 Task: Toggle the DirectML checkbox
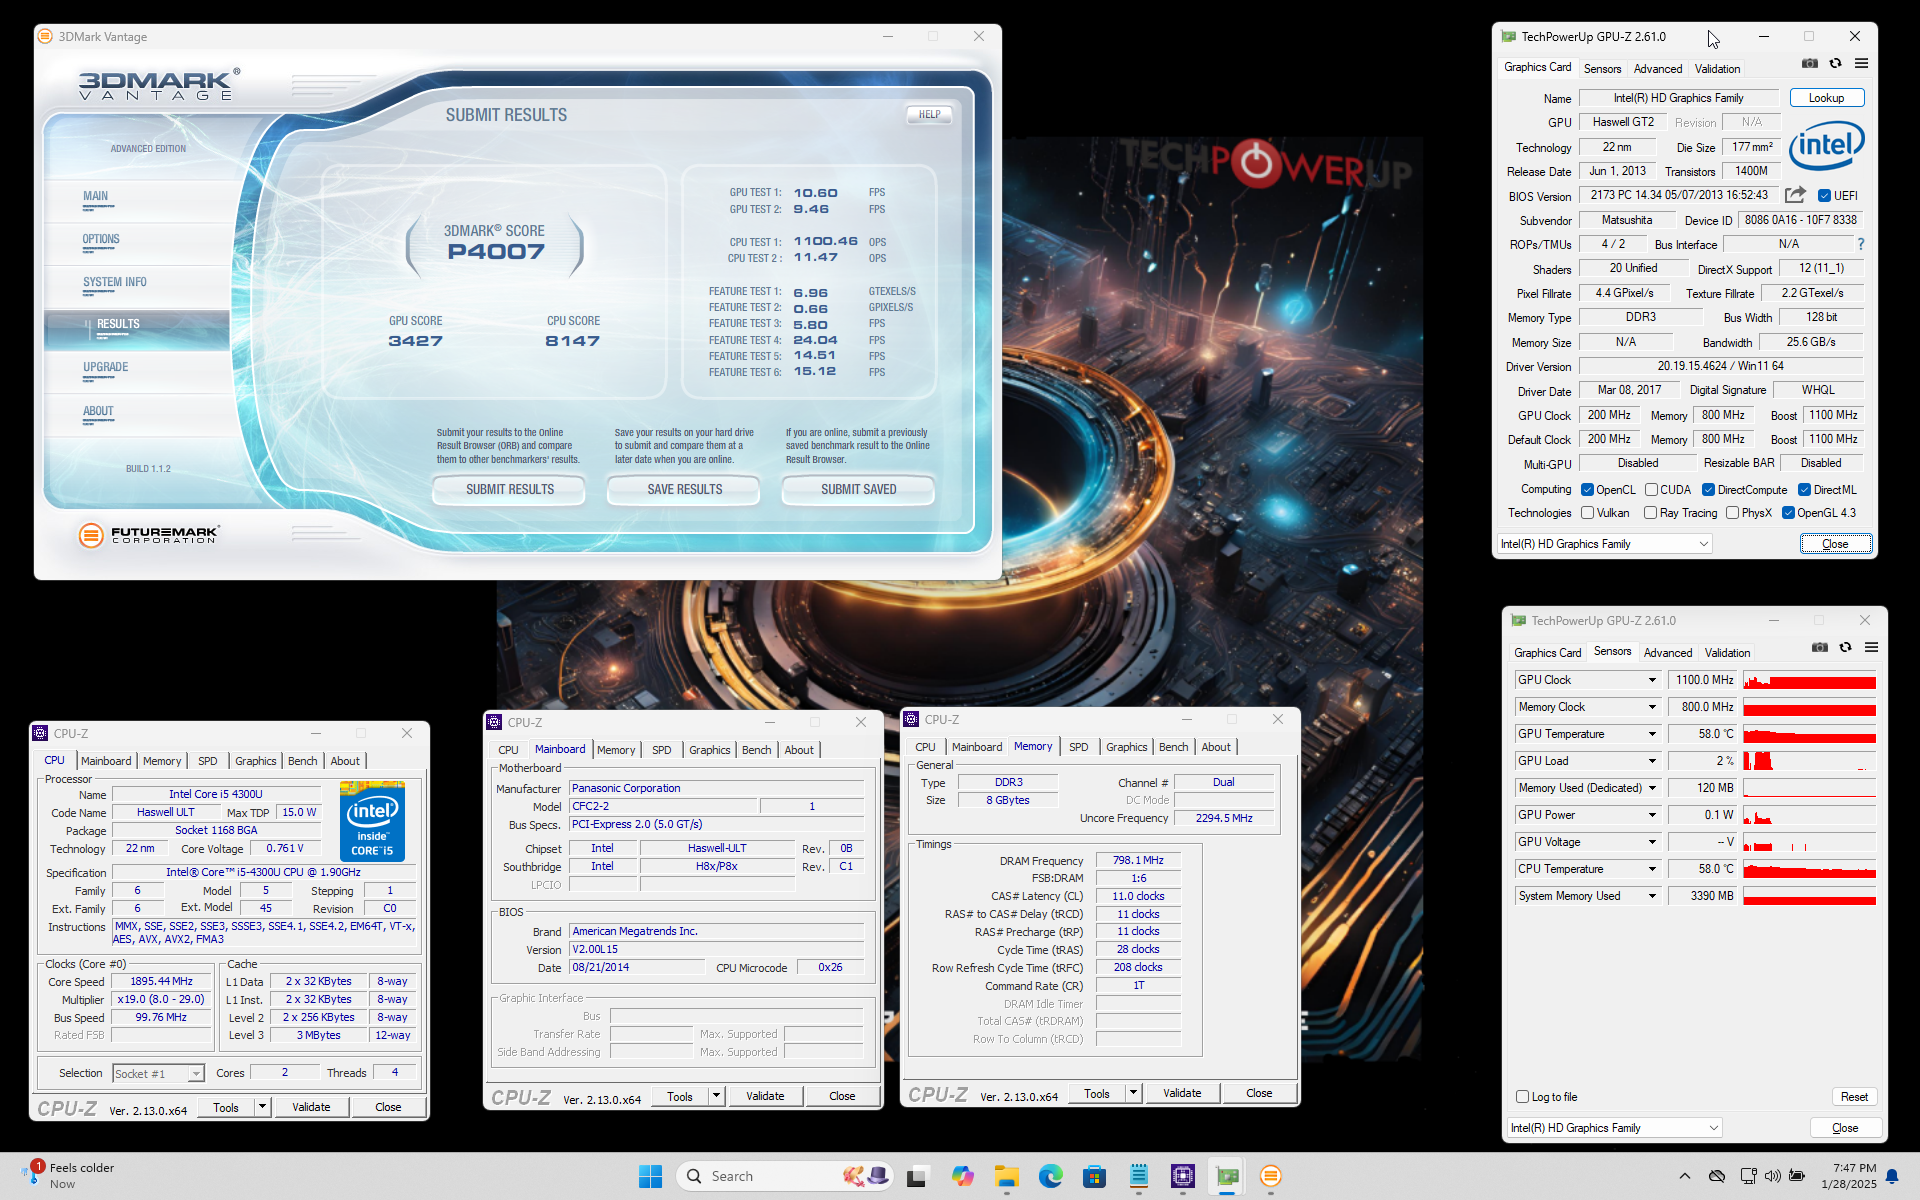tap(1804, 490)
